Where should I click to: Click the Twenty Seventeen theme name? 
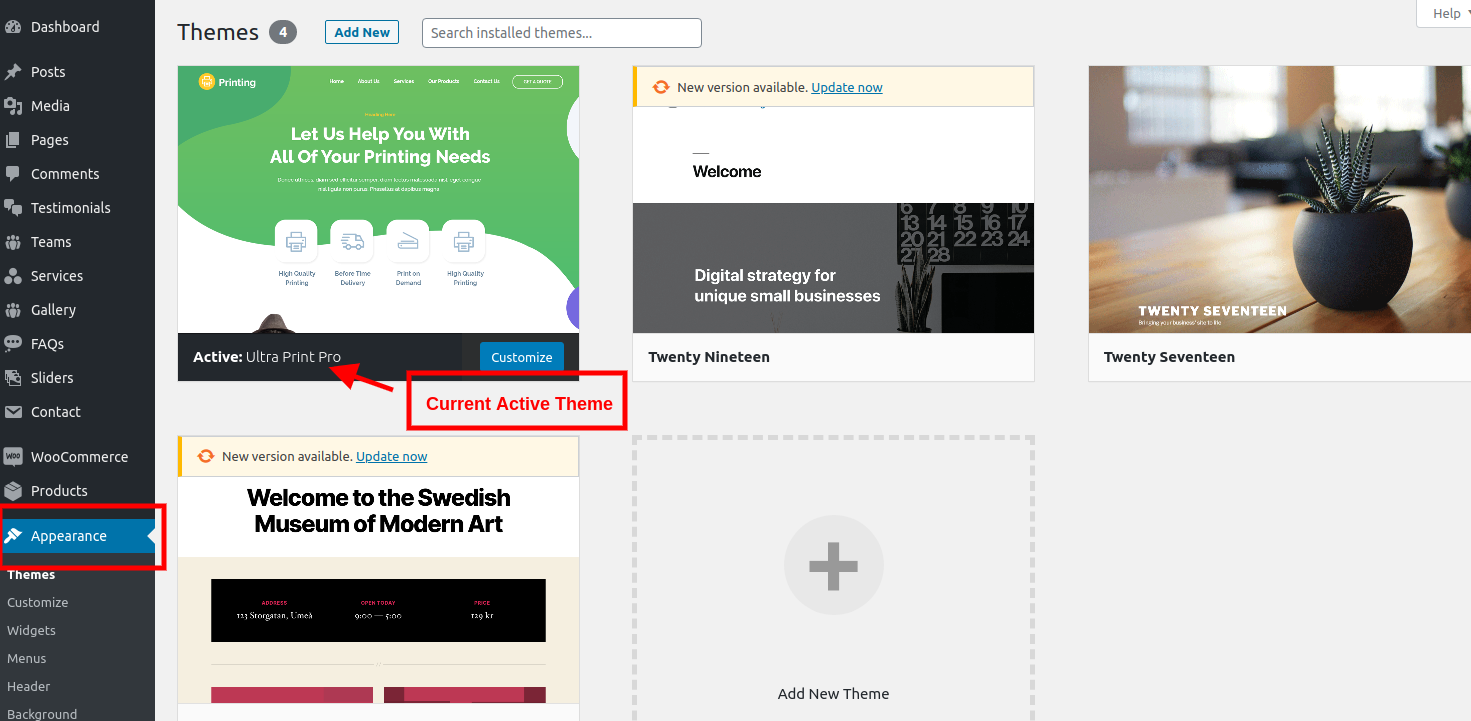pos(1169,357)
